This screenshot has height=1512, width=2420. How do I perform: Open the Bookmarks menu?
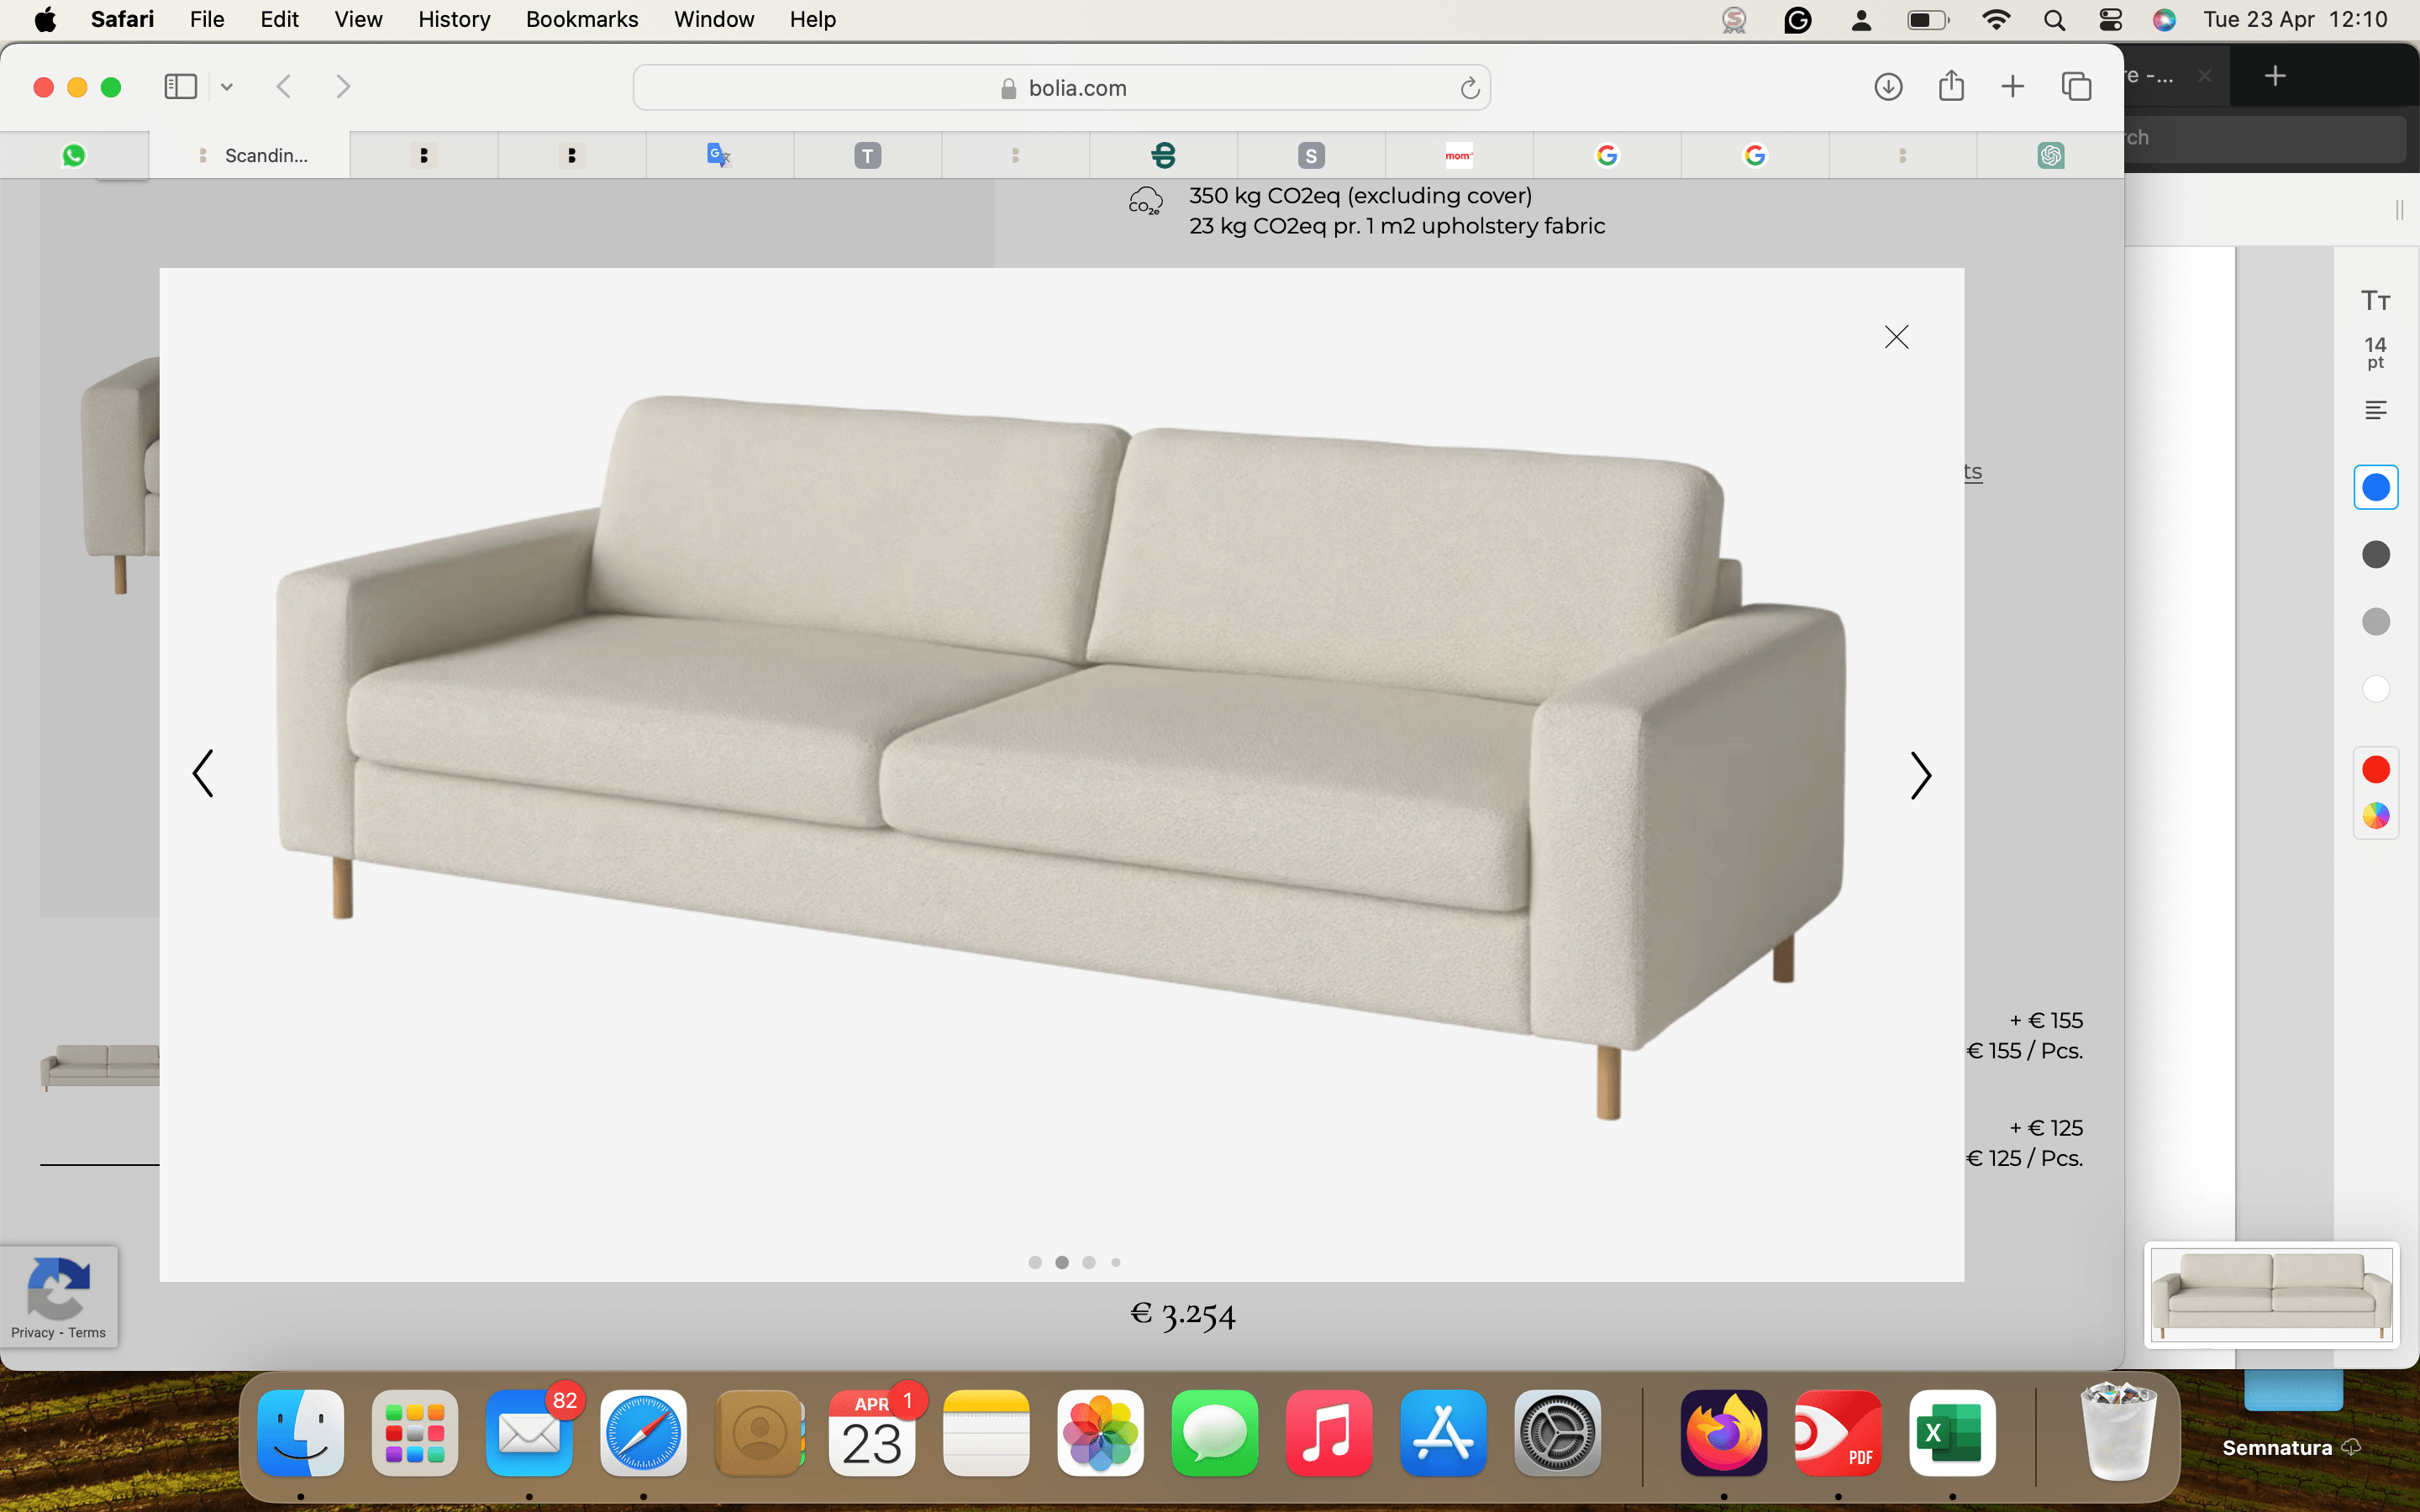click(x=581, y=19)
